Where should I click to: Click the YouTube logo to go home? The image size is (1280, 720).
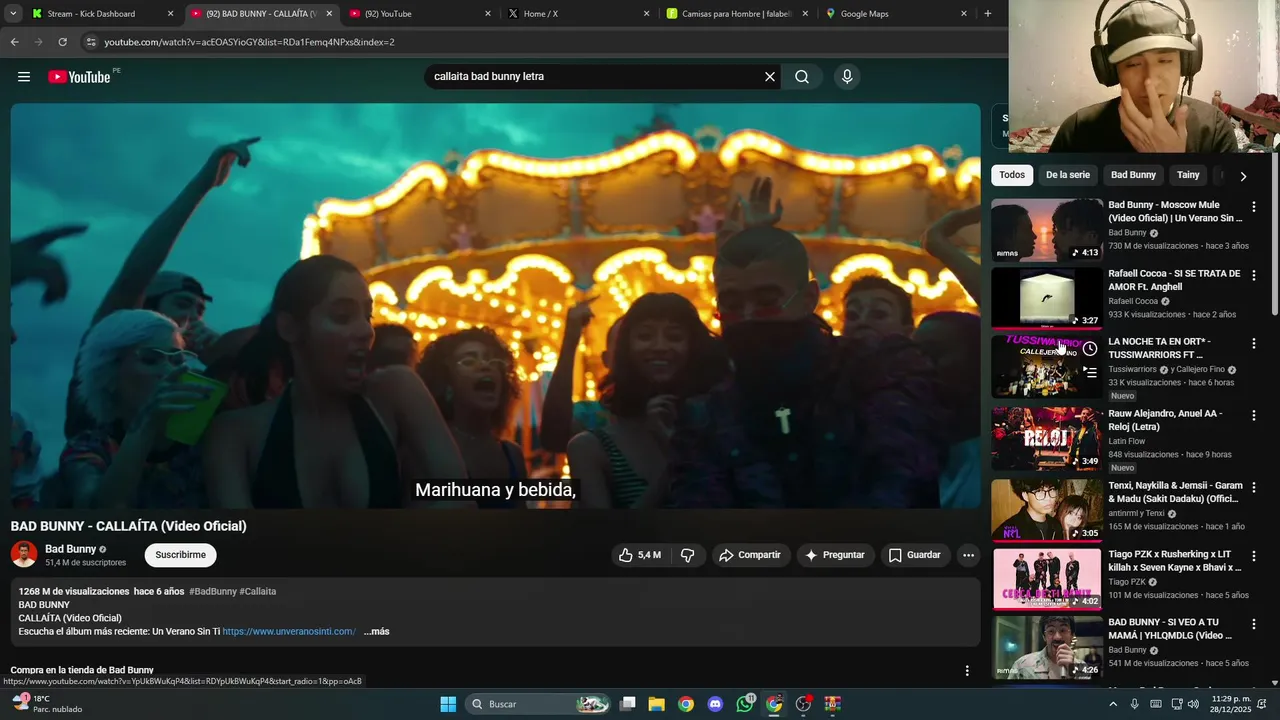pyautogui.click(x=79, y=77)
